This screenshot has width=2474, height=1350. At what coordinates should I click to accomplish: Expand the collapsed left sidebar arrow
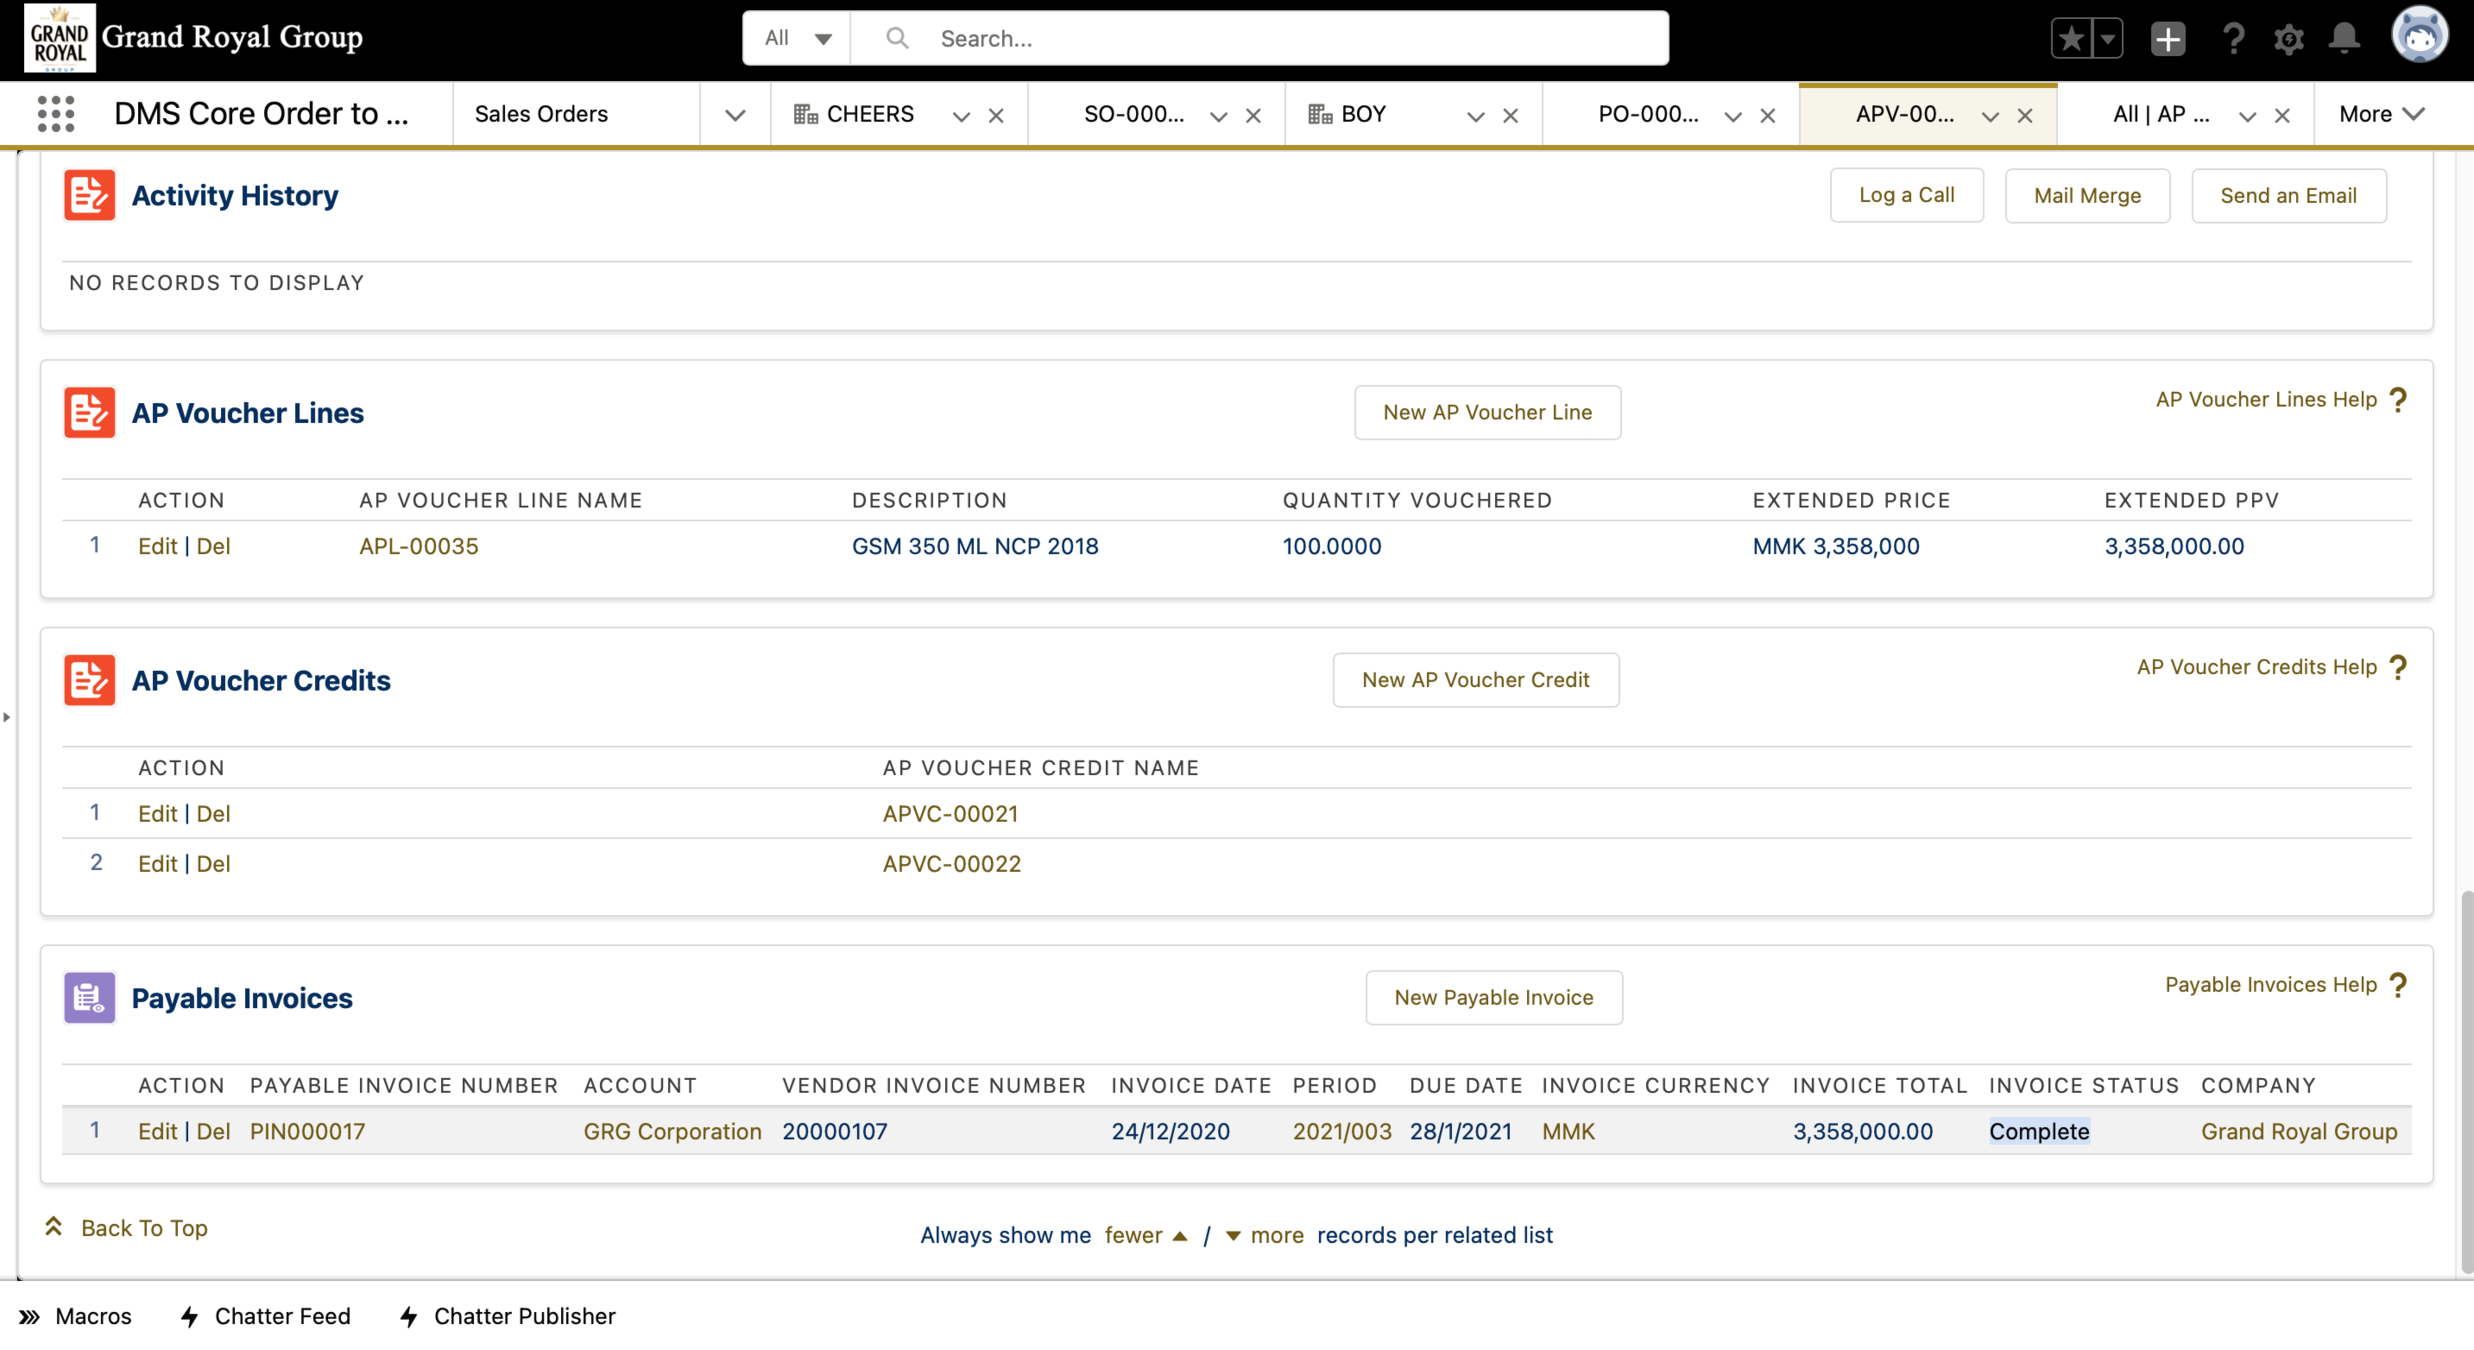point(7,717)
